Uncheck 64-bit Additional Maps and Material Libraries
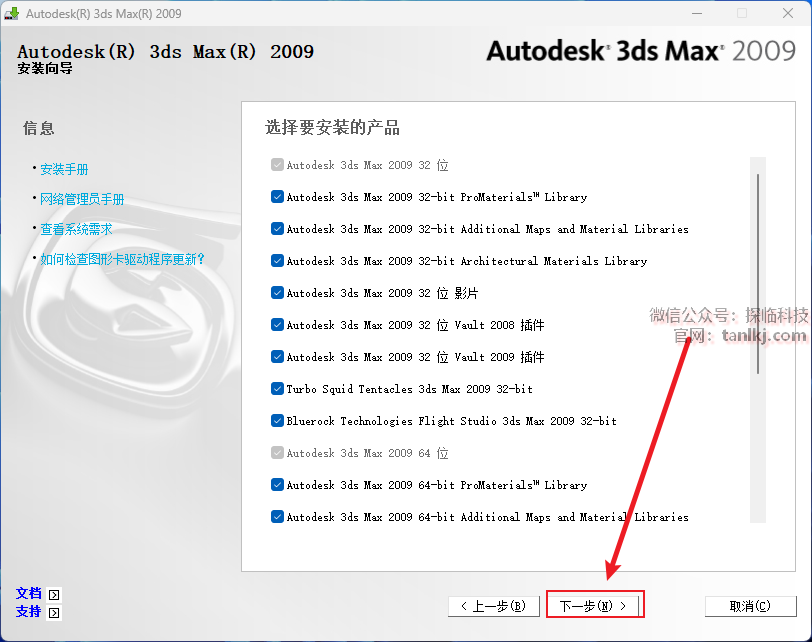This screenshot has width=812, height=642. pos(277,517)
